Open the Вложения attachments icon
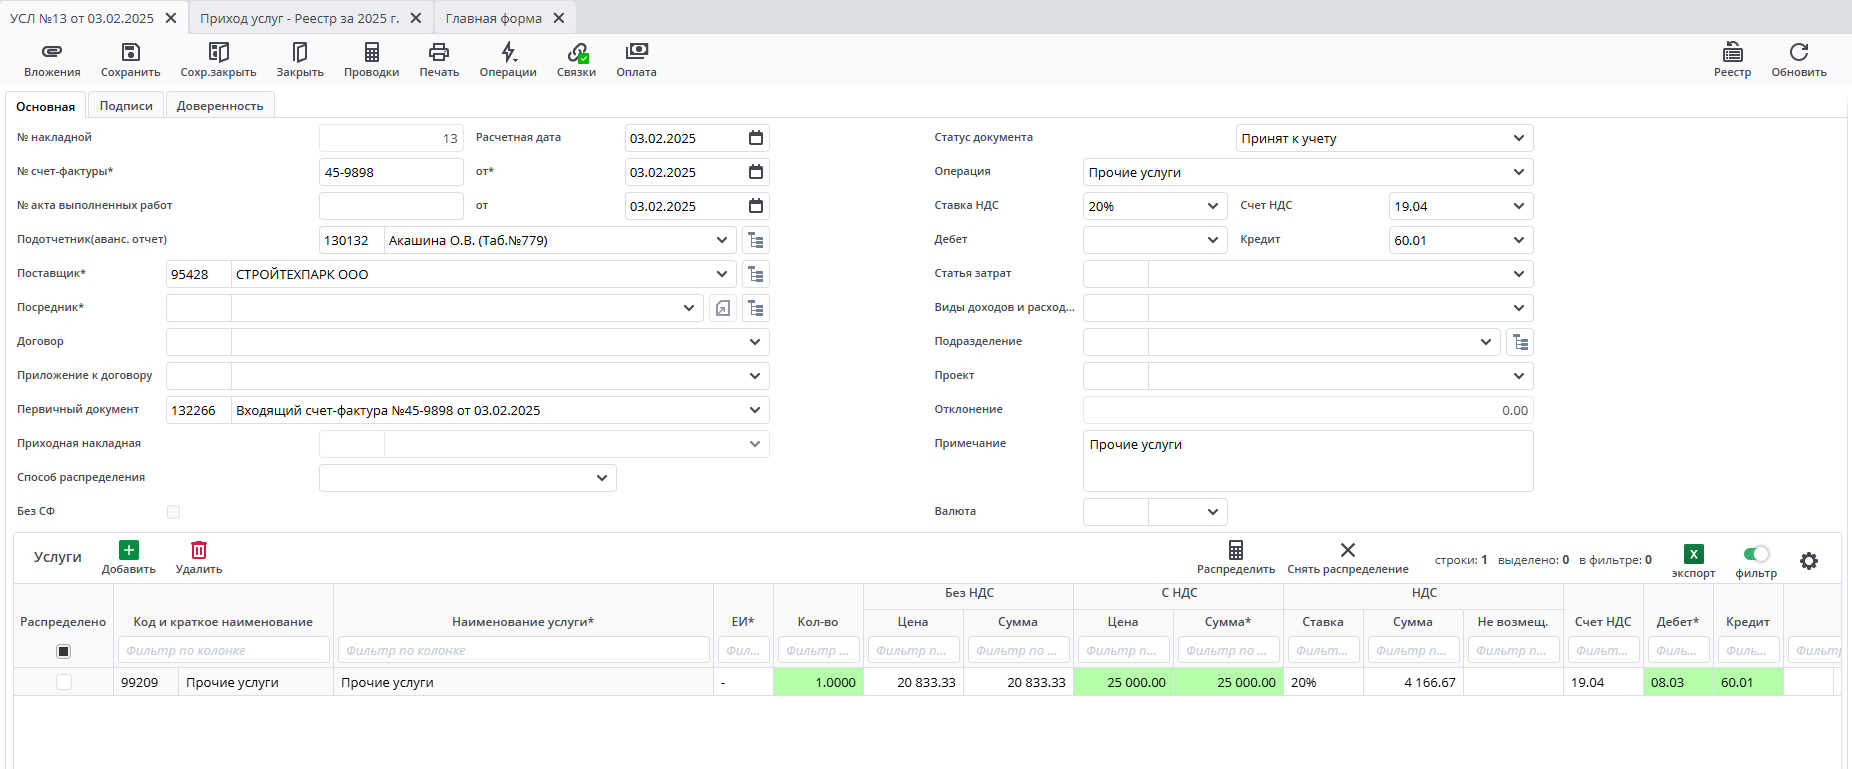The image size is (1852, 769). click(52, 52)
